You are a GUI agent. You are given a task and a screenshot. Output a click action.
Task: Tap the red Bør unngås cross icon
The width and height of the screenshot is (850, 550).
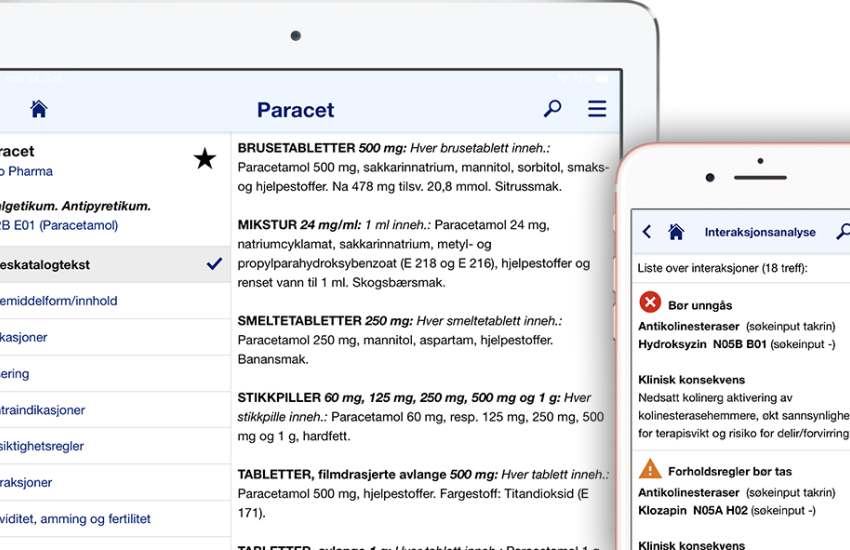pyautogui.click(x=650, y=302)
